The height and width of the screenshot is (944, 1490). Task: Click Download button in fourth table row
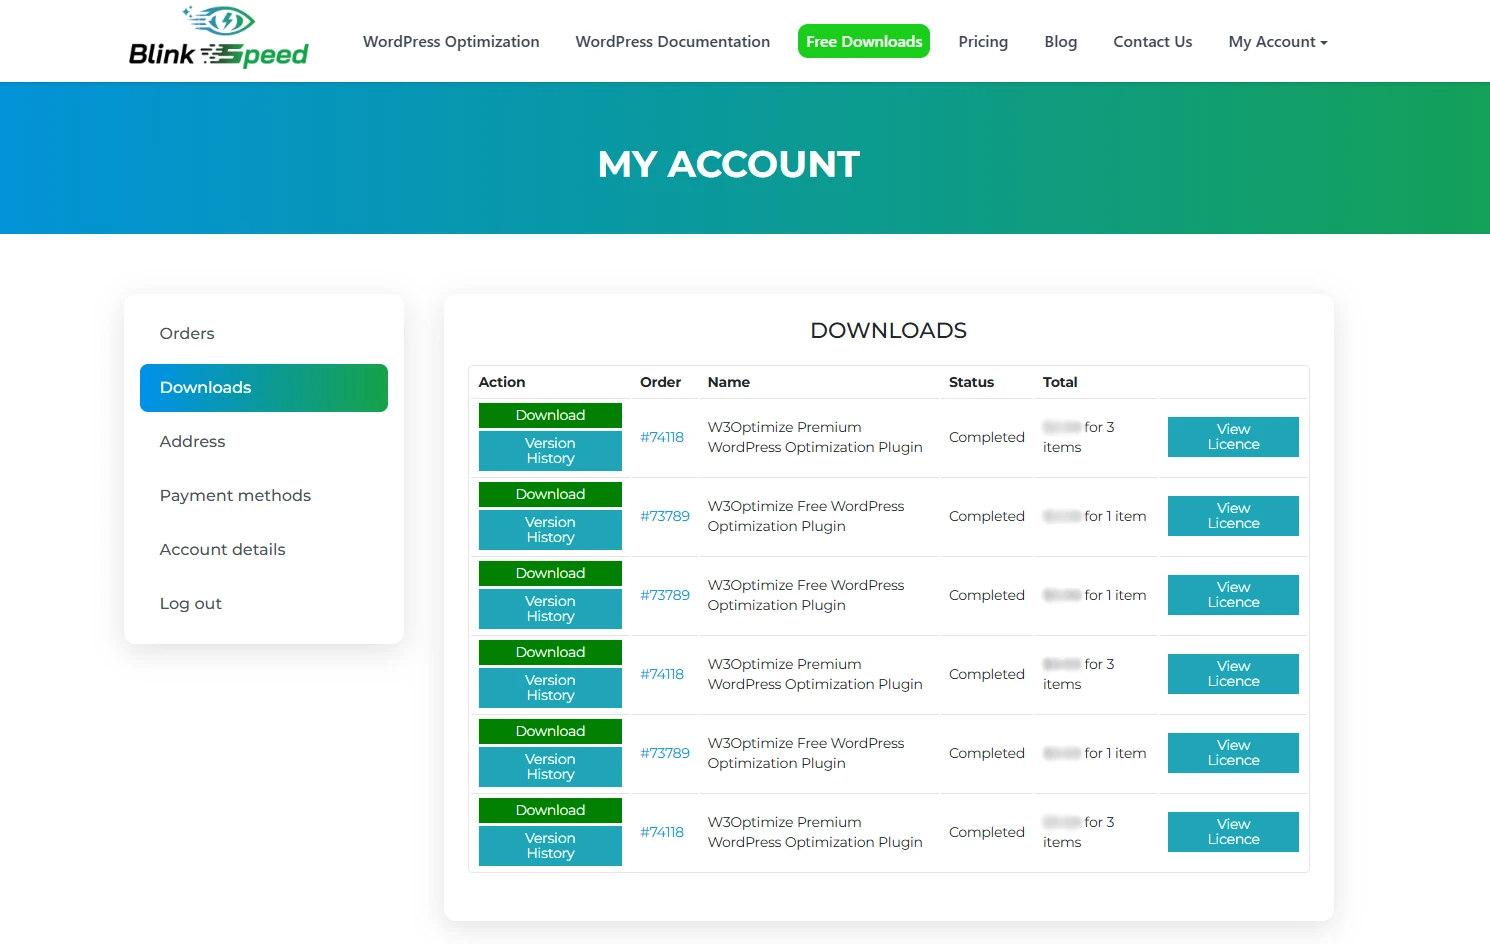tap(550, 652)
